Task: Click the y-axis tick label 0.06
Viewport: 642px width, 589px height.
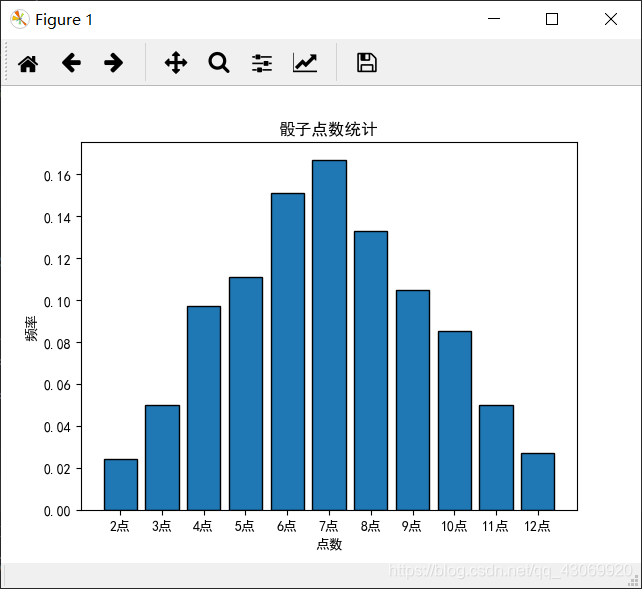Action: (57, 386)
